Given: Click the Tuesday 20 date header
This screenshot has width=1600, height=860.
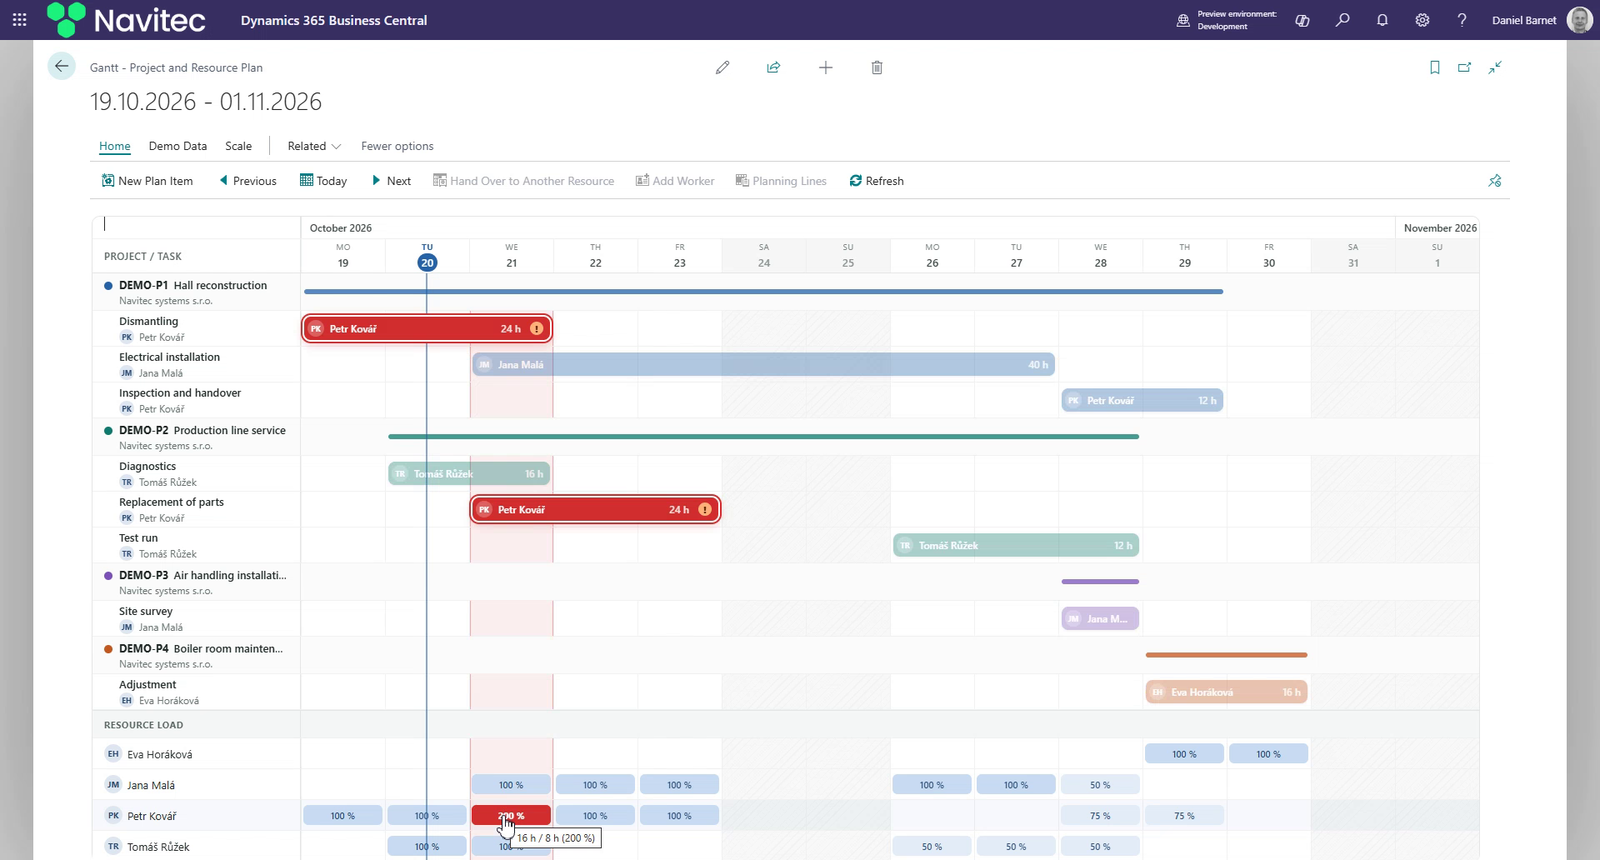Looking at the screenshot, I should (427, 257).
